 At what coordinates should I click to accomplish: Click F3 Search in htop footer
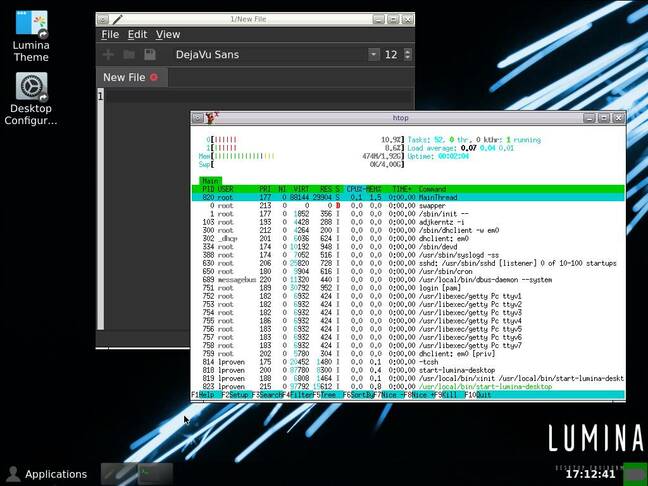tap(267, 395)
